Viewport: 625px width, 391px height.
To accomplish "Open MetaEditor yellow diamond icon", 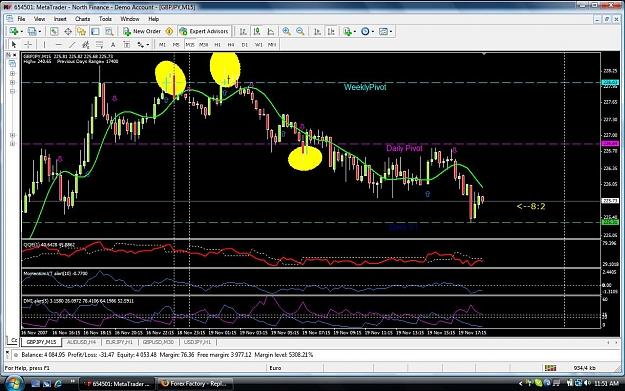I will point(169,31).
